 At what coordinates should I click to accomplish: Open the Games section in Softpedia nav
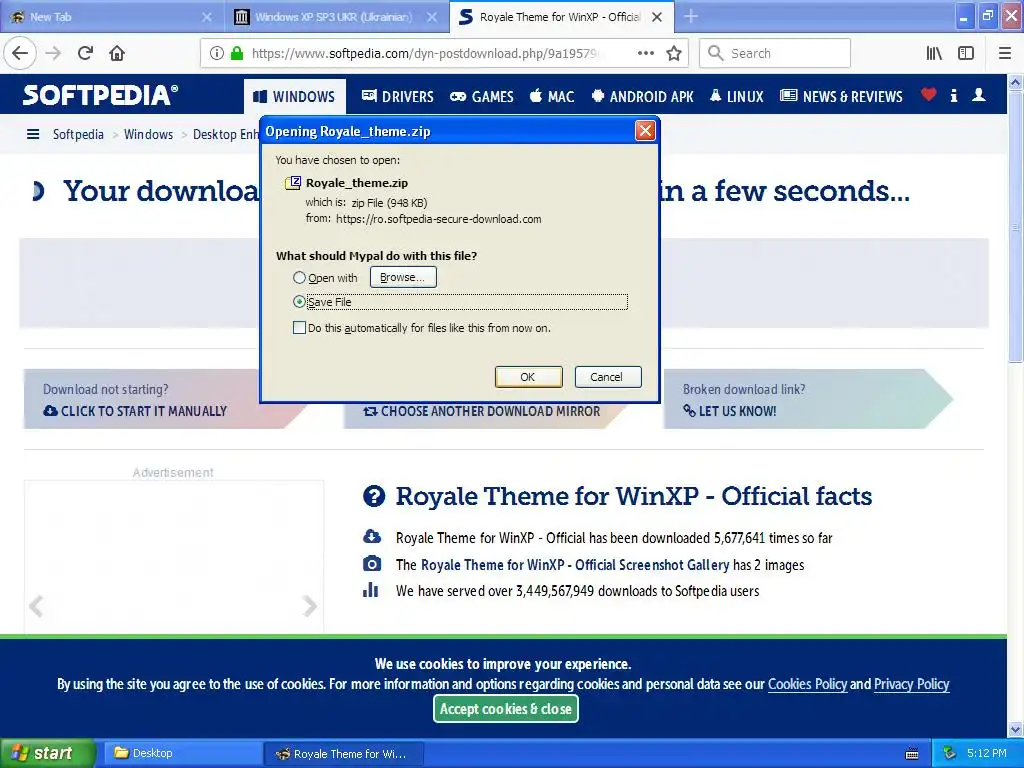coord(482,97)
